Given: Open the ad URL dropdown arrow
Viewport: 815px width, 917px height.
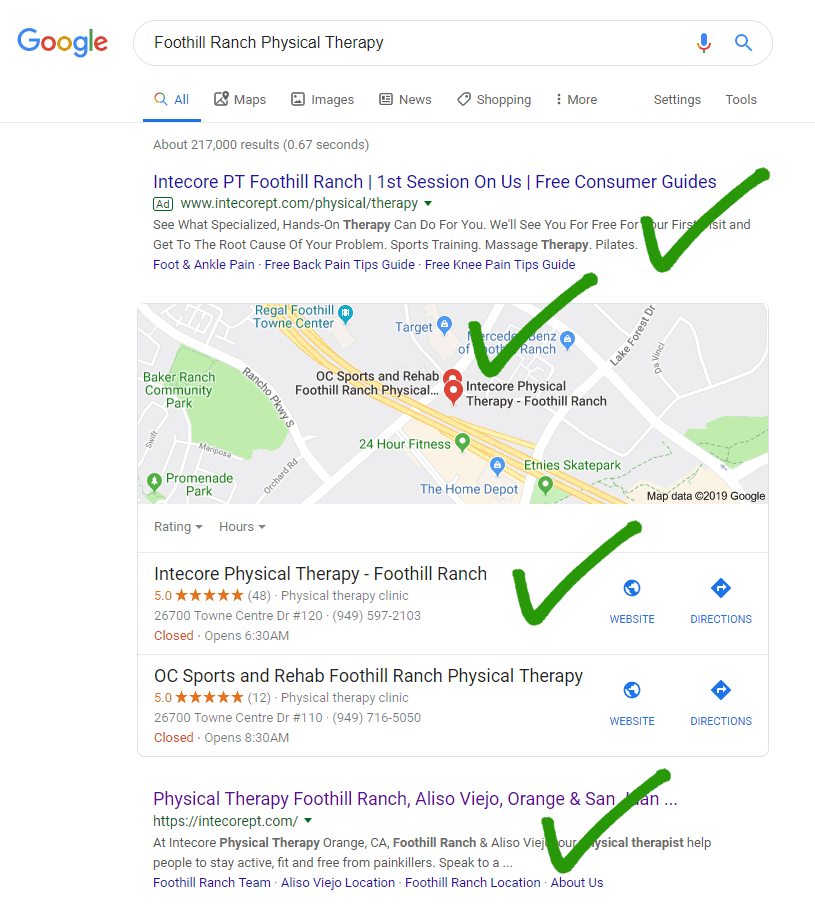Looking at the screenshot, I should click(428, 204).
